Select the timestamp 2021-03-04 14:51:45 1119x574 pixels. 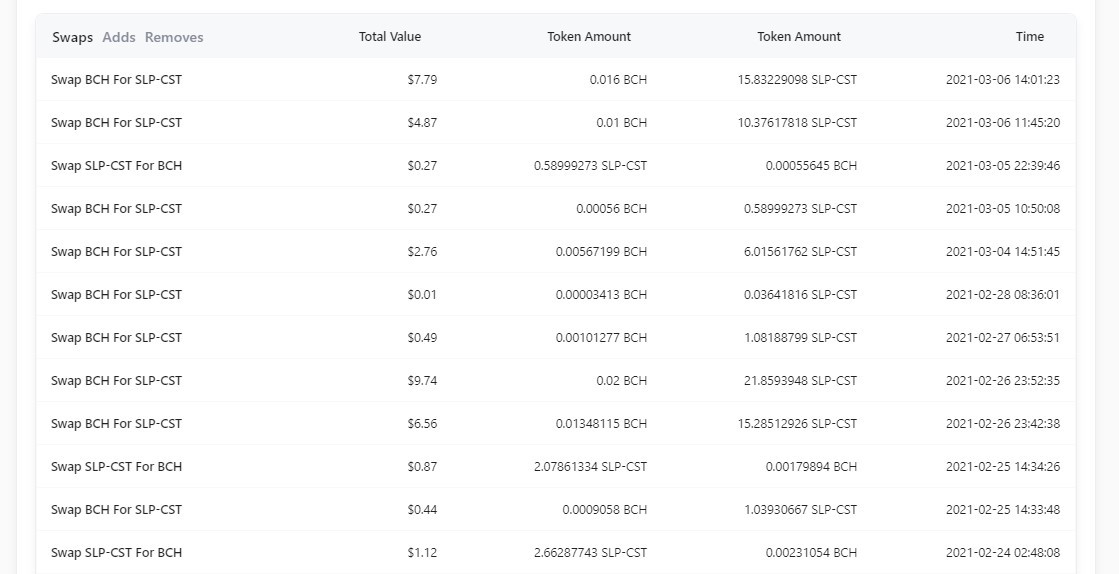pyautogui.click(x=1003, y=251)
